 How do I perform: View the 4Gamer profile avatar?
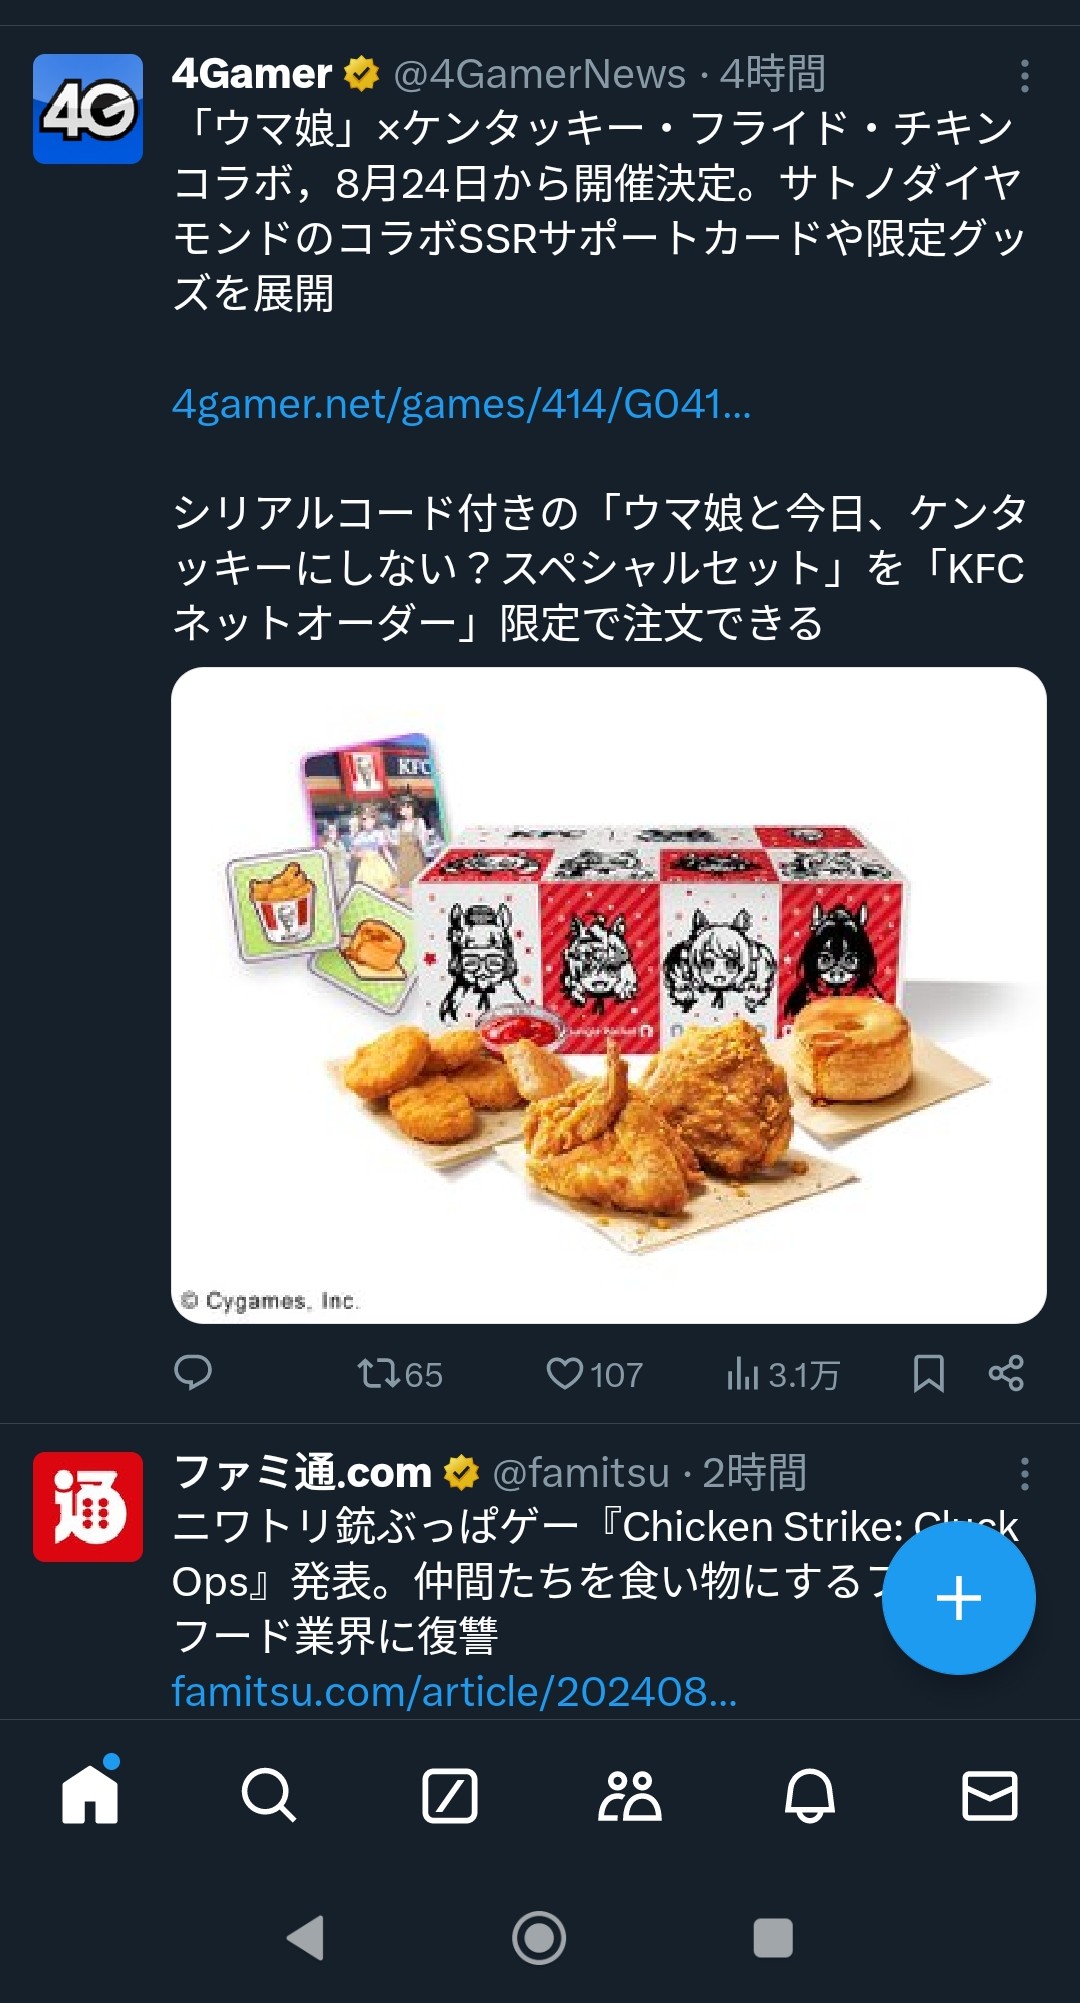pos(88,109)
